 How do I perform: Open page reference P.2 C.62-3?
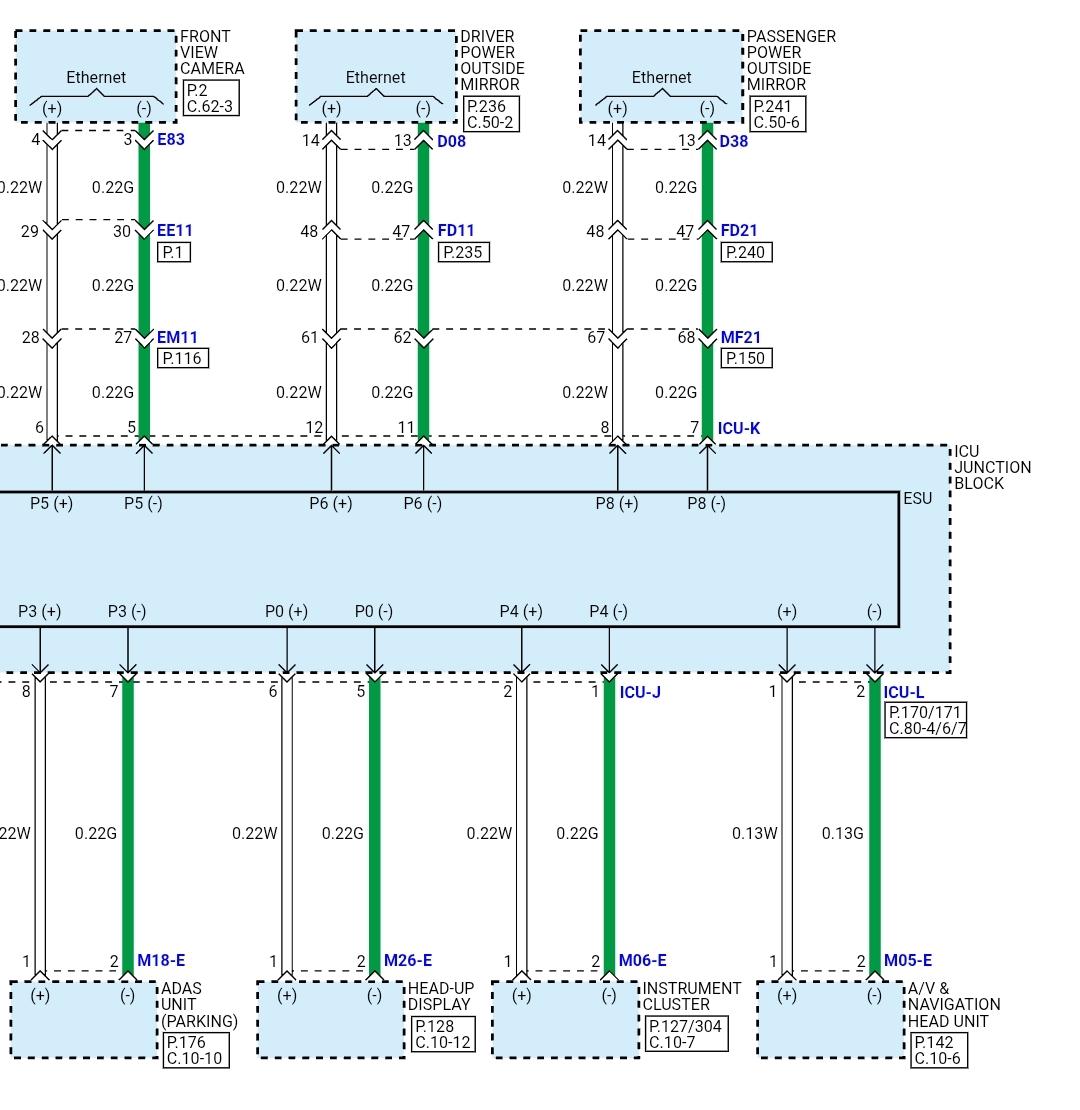pos(210,98)
